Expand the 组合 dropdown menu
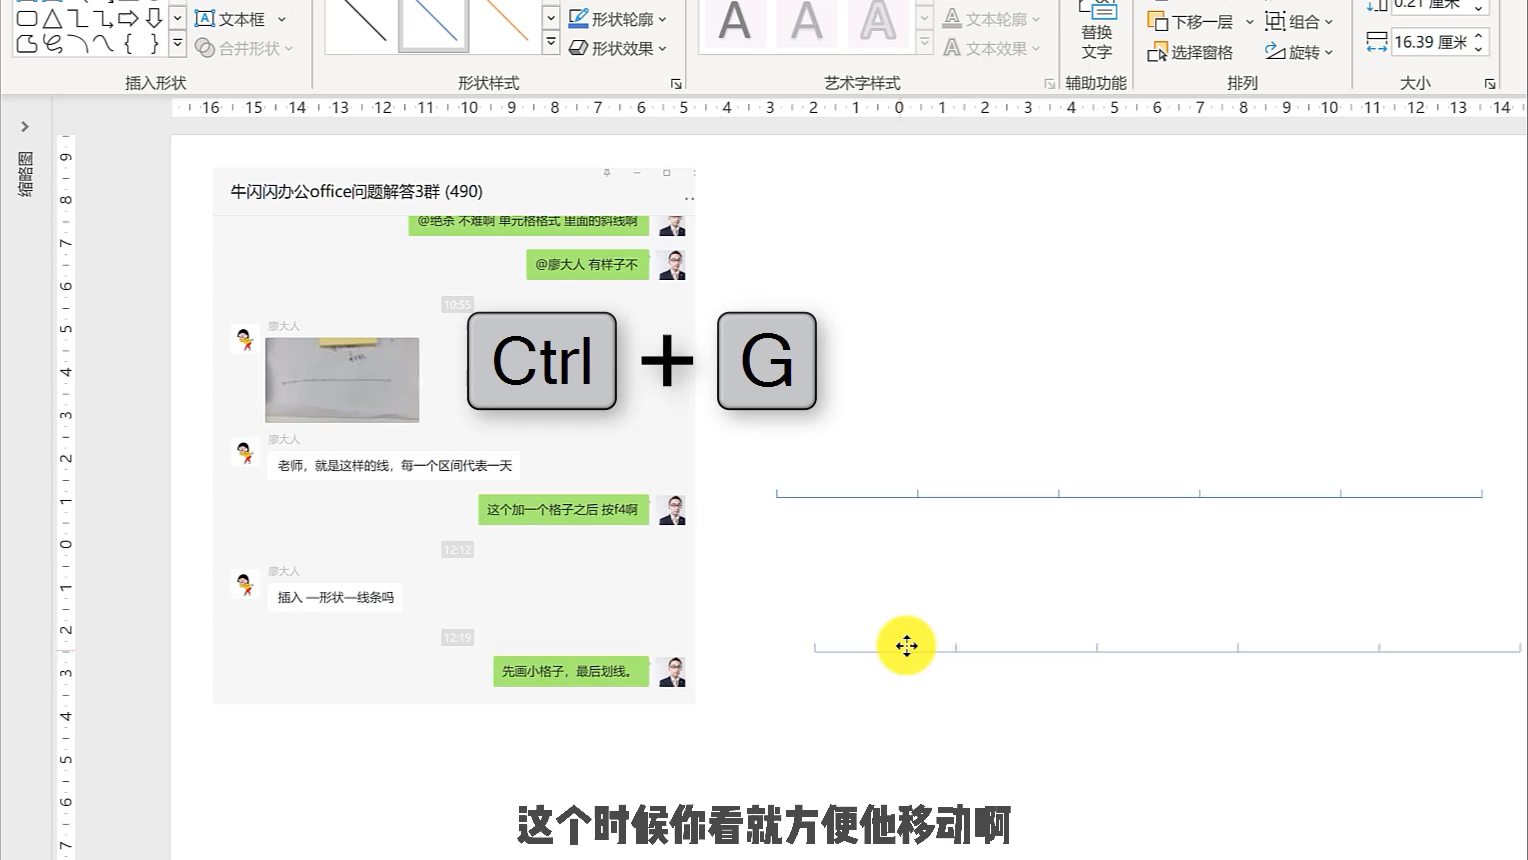The image size is (1528, 860). (1328, 20)
